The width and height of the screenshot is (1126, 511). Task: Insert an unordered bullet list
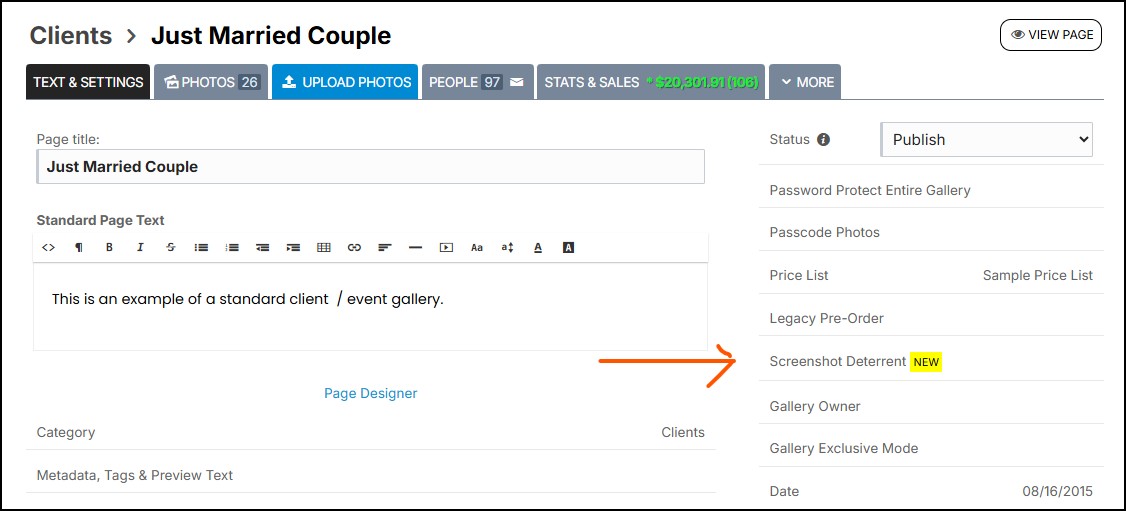(201, 248)
